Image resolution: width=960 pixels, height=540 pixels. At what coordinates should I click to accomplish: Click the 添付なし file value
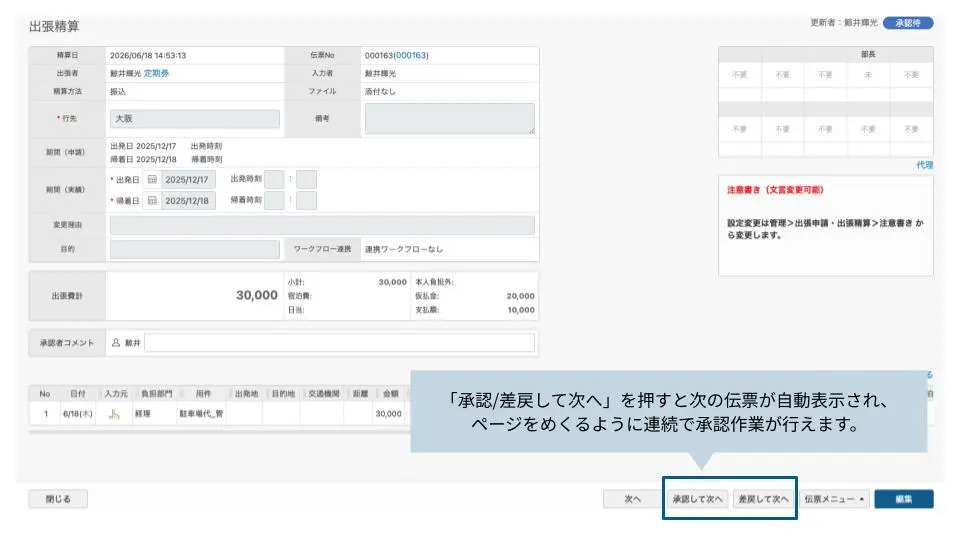click(x=380, y=91)
